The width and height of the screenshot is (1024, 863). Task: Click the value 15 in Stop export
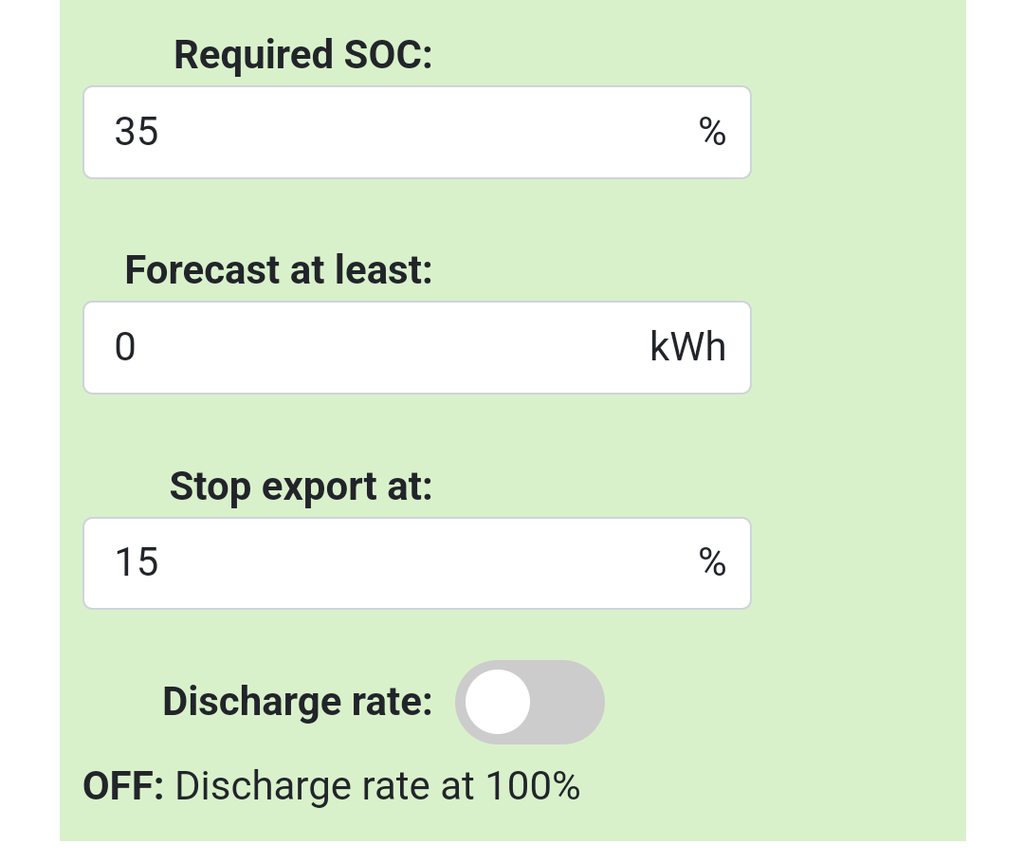tap(137, 563)
